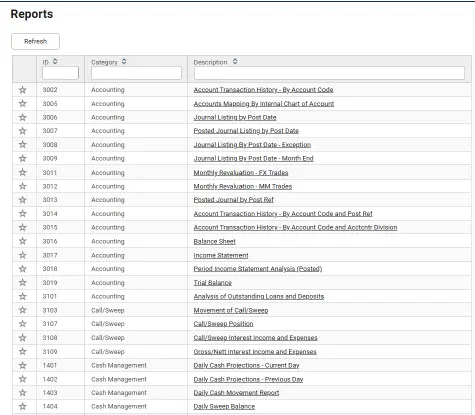Open Journal Listing By Post Date - Exception
Viewport: 475px width, 415px height.
click(x=252, y=145)
